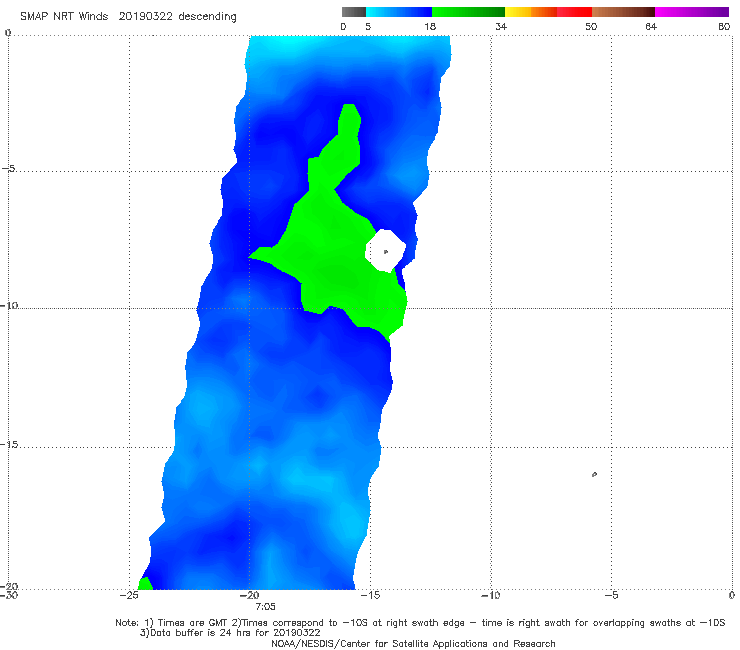Click the brown 50–64 color bar segment
The height and width of the screenshot is (650, 740).
623,12
